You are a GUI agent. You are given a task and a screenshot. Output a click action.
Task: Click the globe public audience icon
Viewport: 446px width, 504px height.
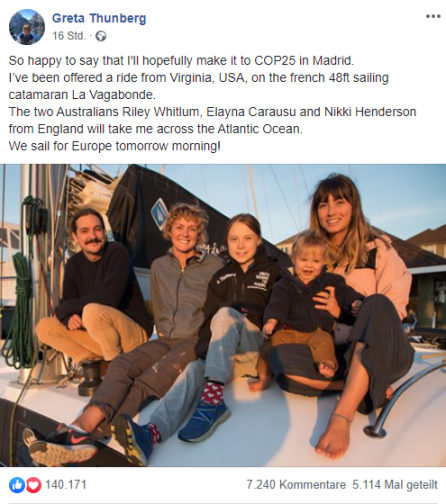[x=101, y=36]
